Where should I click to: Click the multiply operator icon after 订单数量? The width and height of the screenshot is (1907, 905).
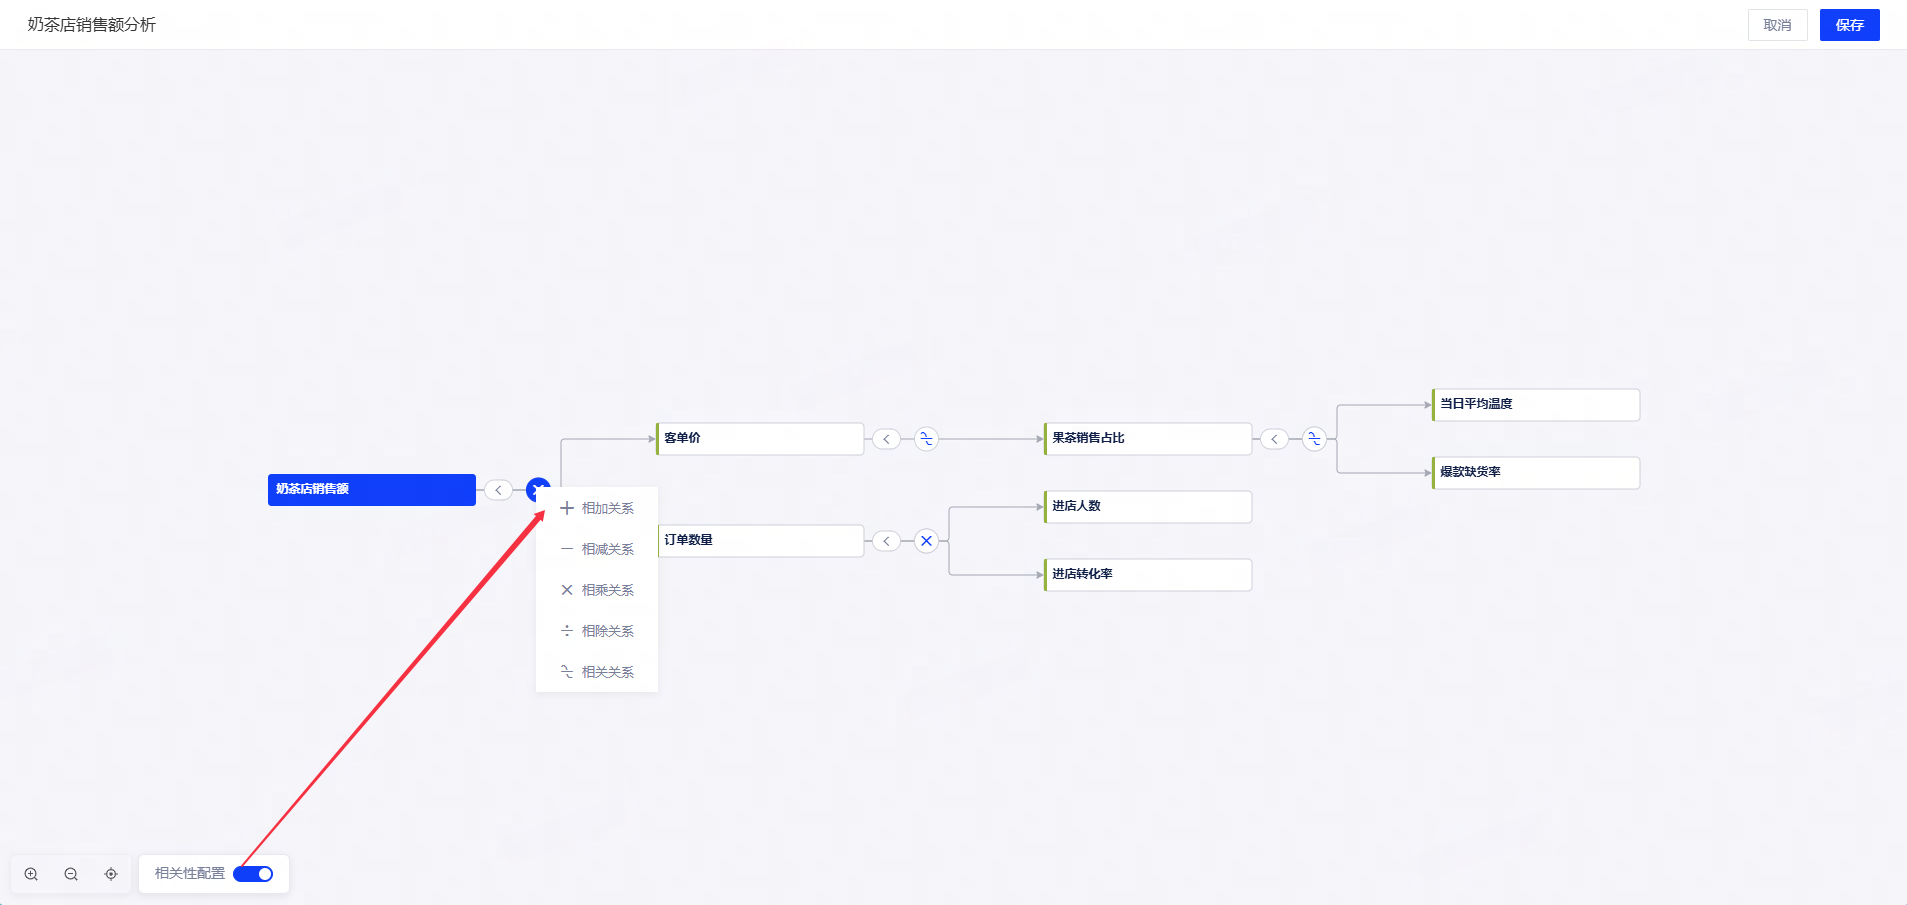click(926, 541)
